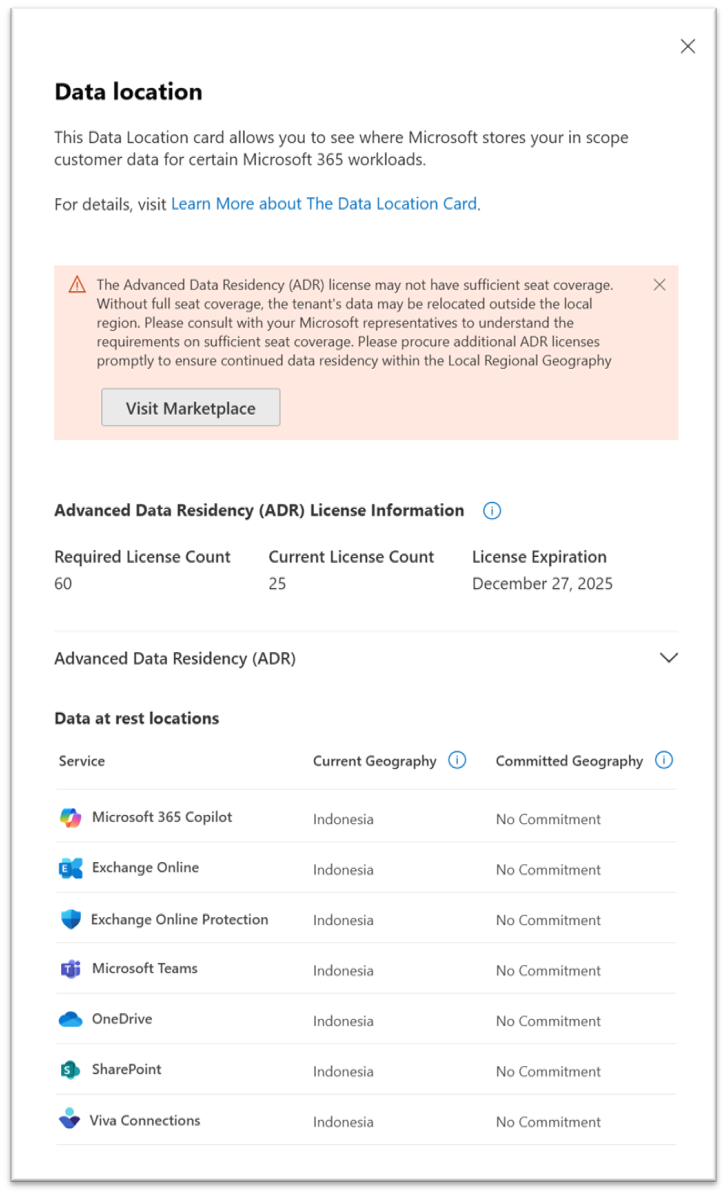Open ADR License Information info icon
Screen dimensions: 727x1195
pos(492,511)
